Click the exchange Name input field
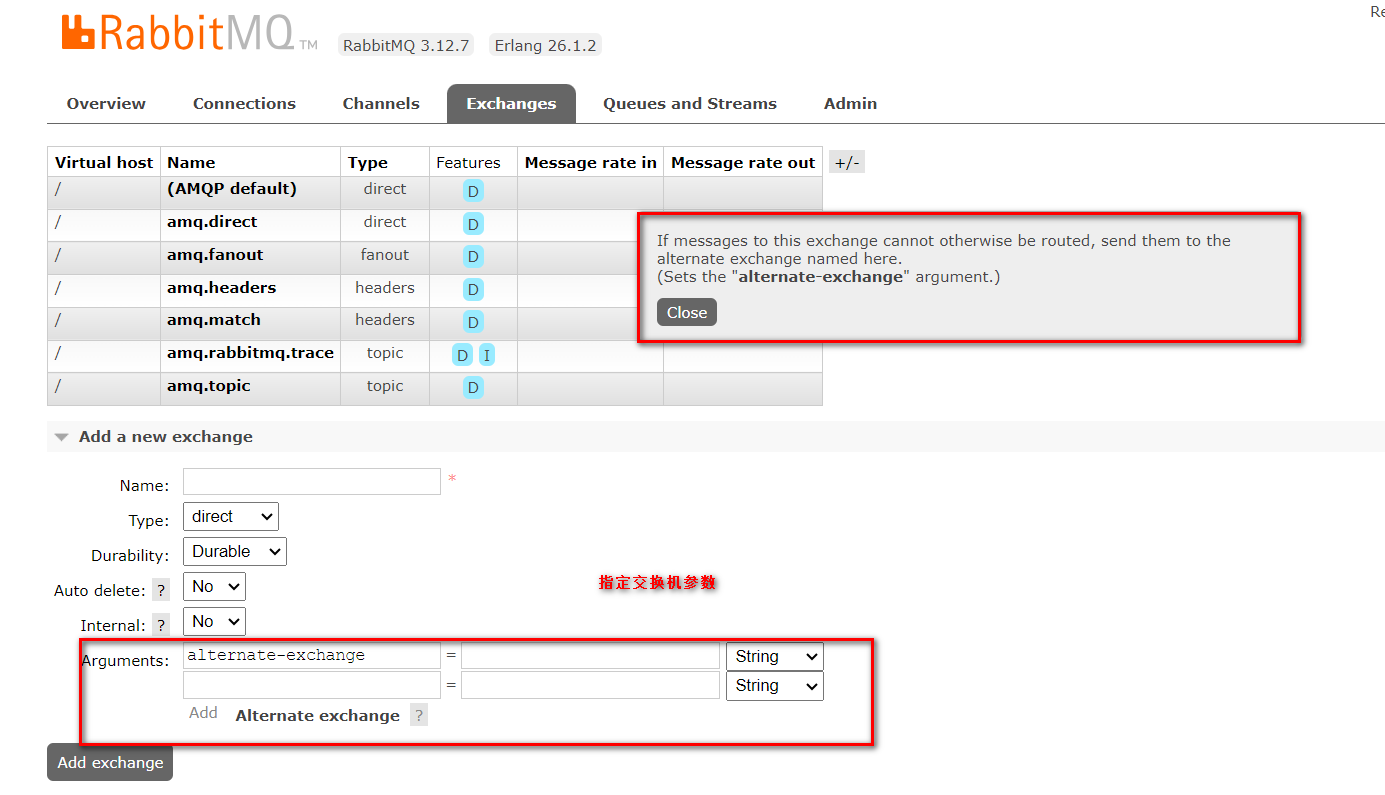 point(312,481)
